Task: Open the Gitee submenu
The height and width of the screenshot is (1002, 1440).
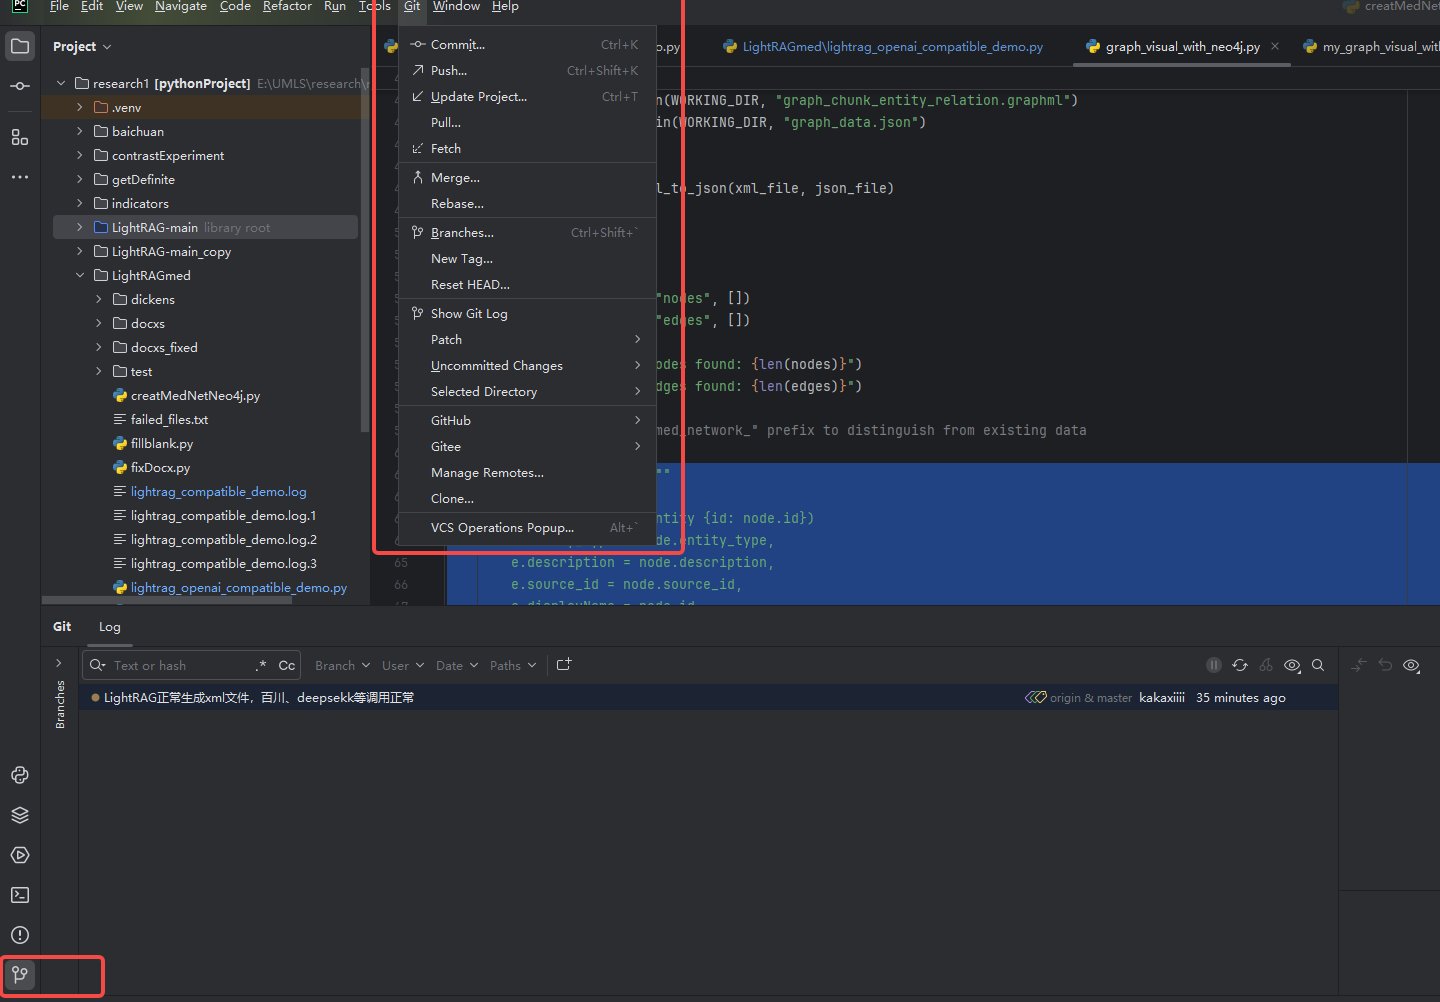Action: [527, 447]
